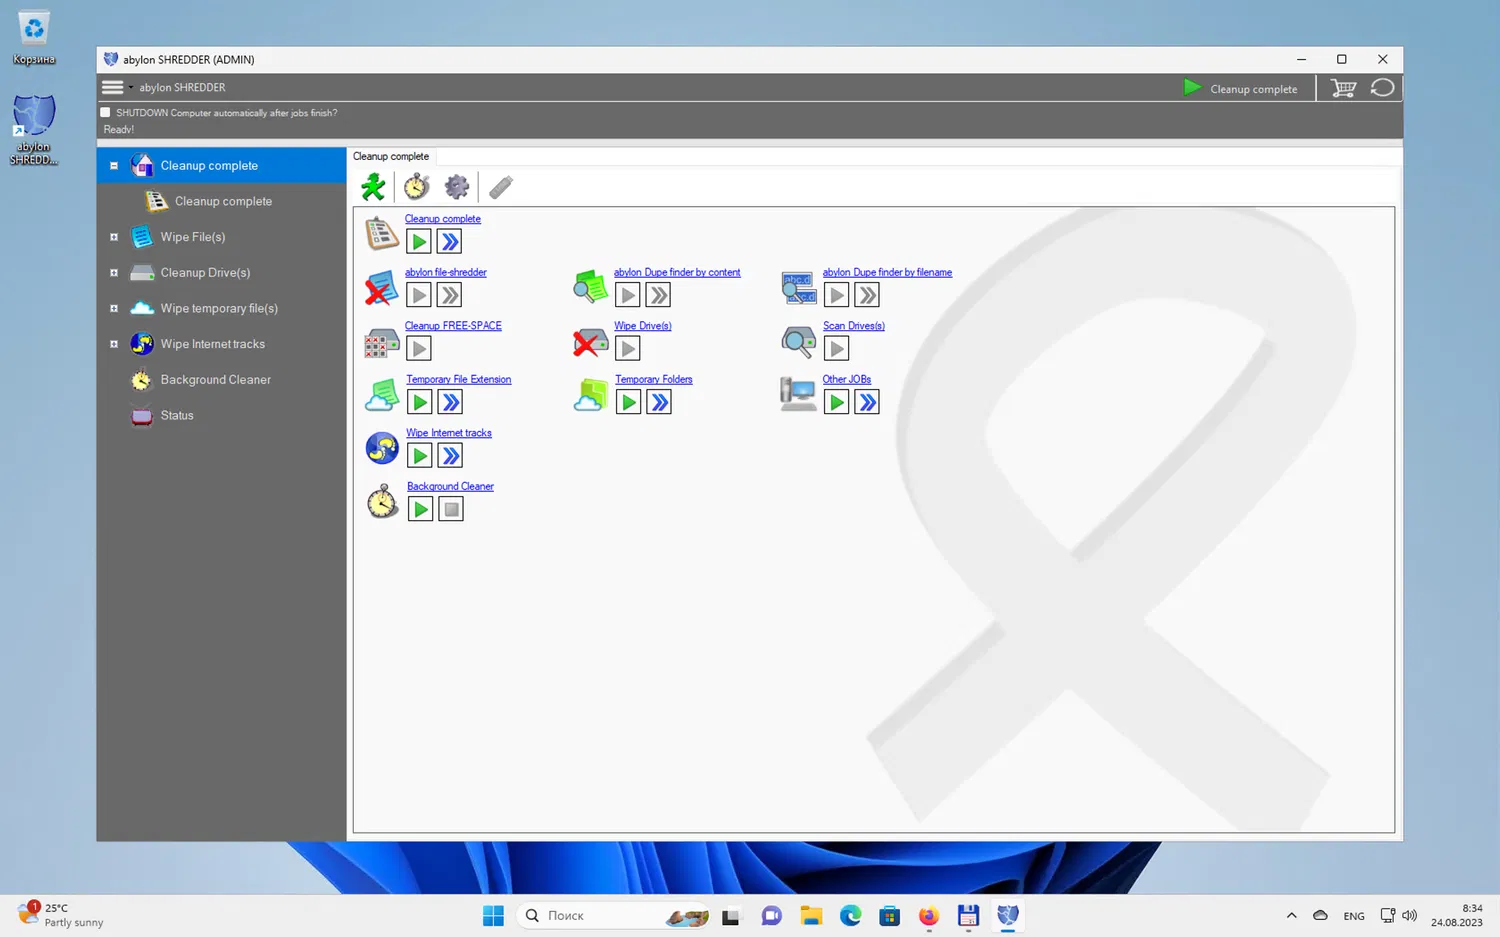
Task: Open the Temporary File Extension link
Action: [x=459, y=379]
